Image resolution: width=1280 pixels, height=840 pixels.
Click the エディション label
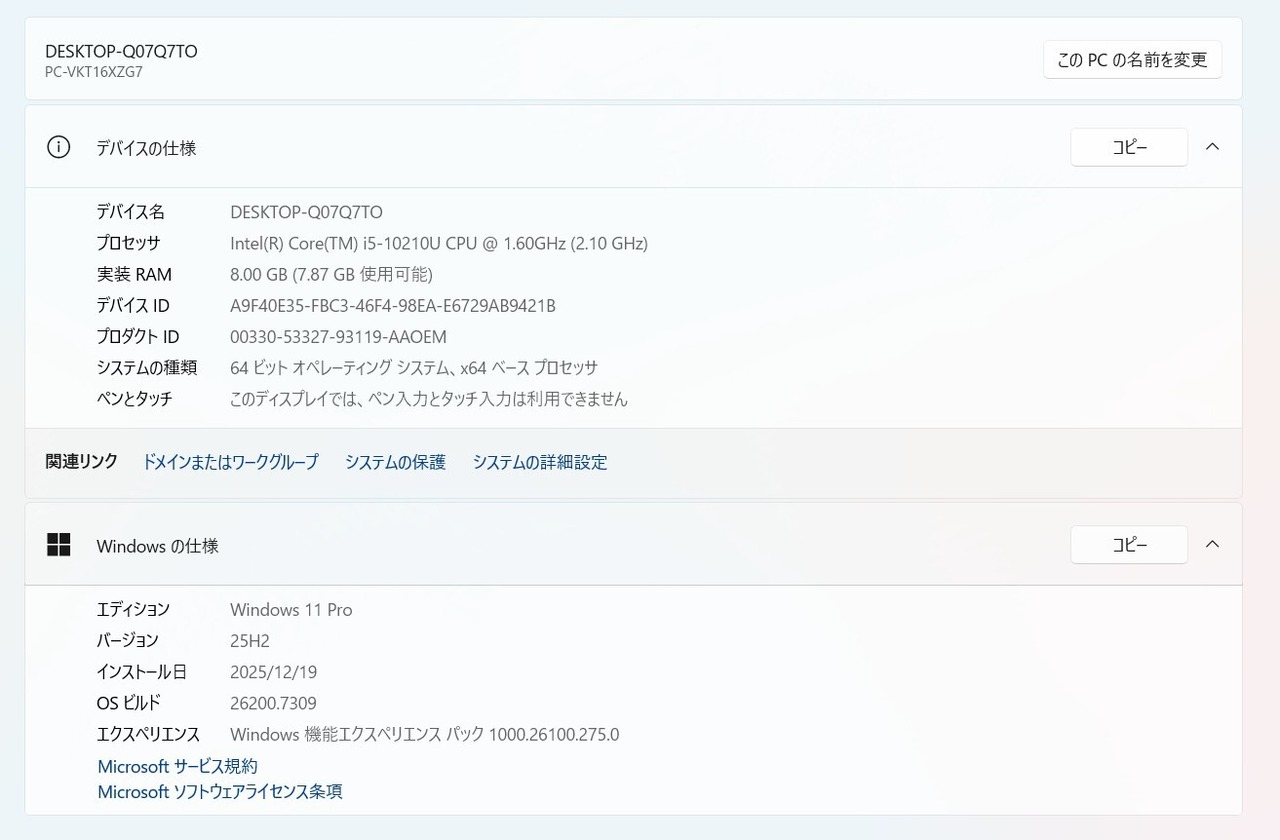(x=133, y=609)
